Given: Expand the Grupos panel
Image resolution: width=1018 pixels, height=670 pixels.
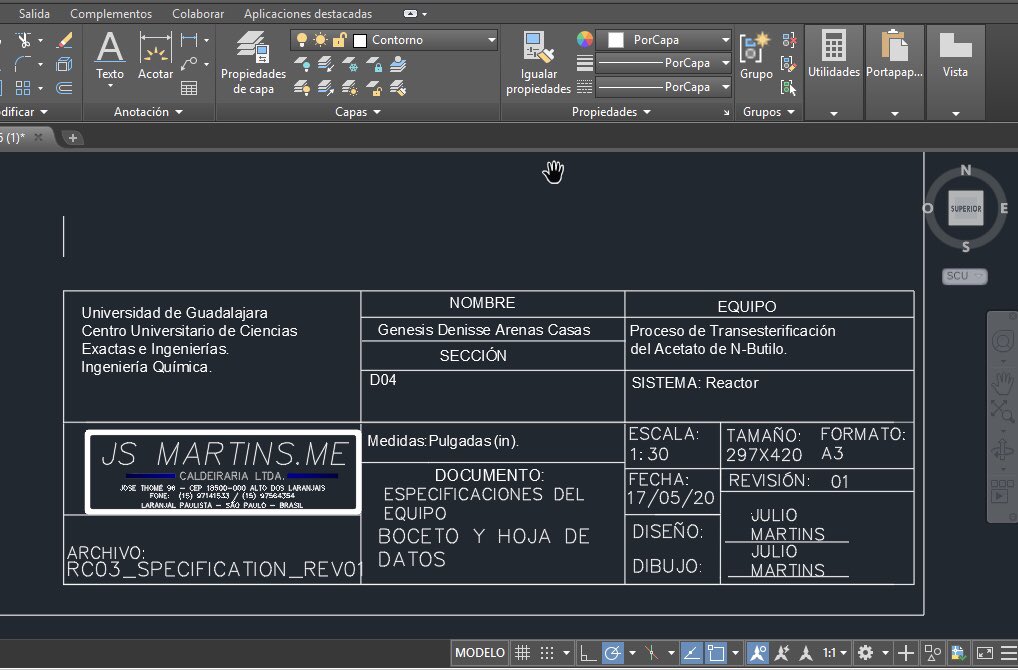Looking at the screenshot, I should coord(769,112).
